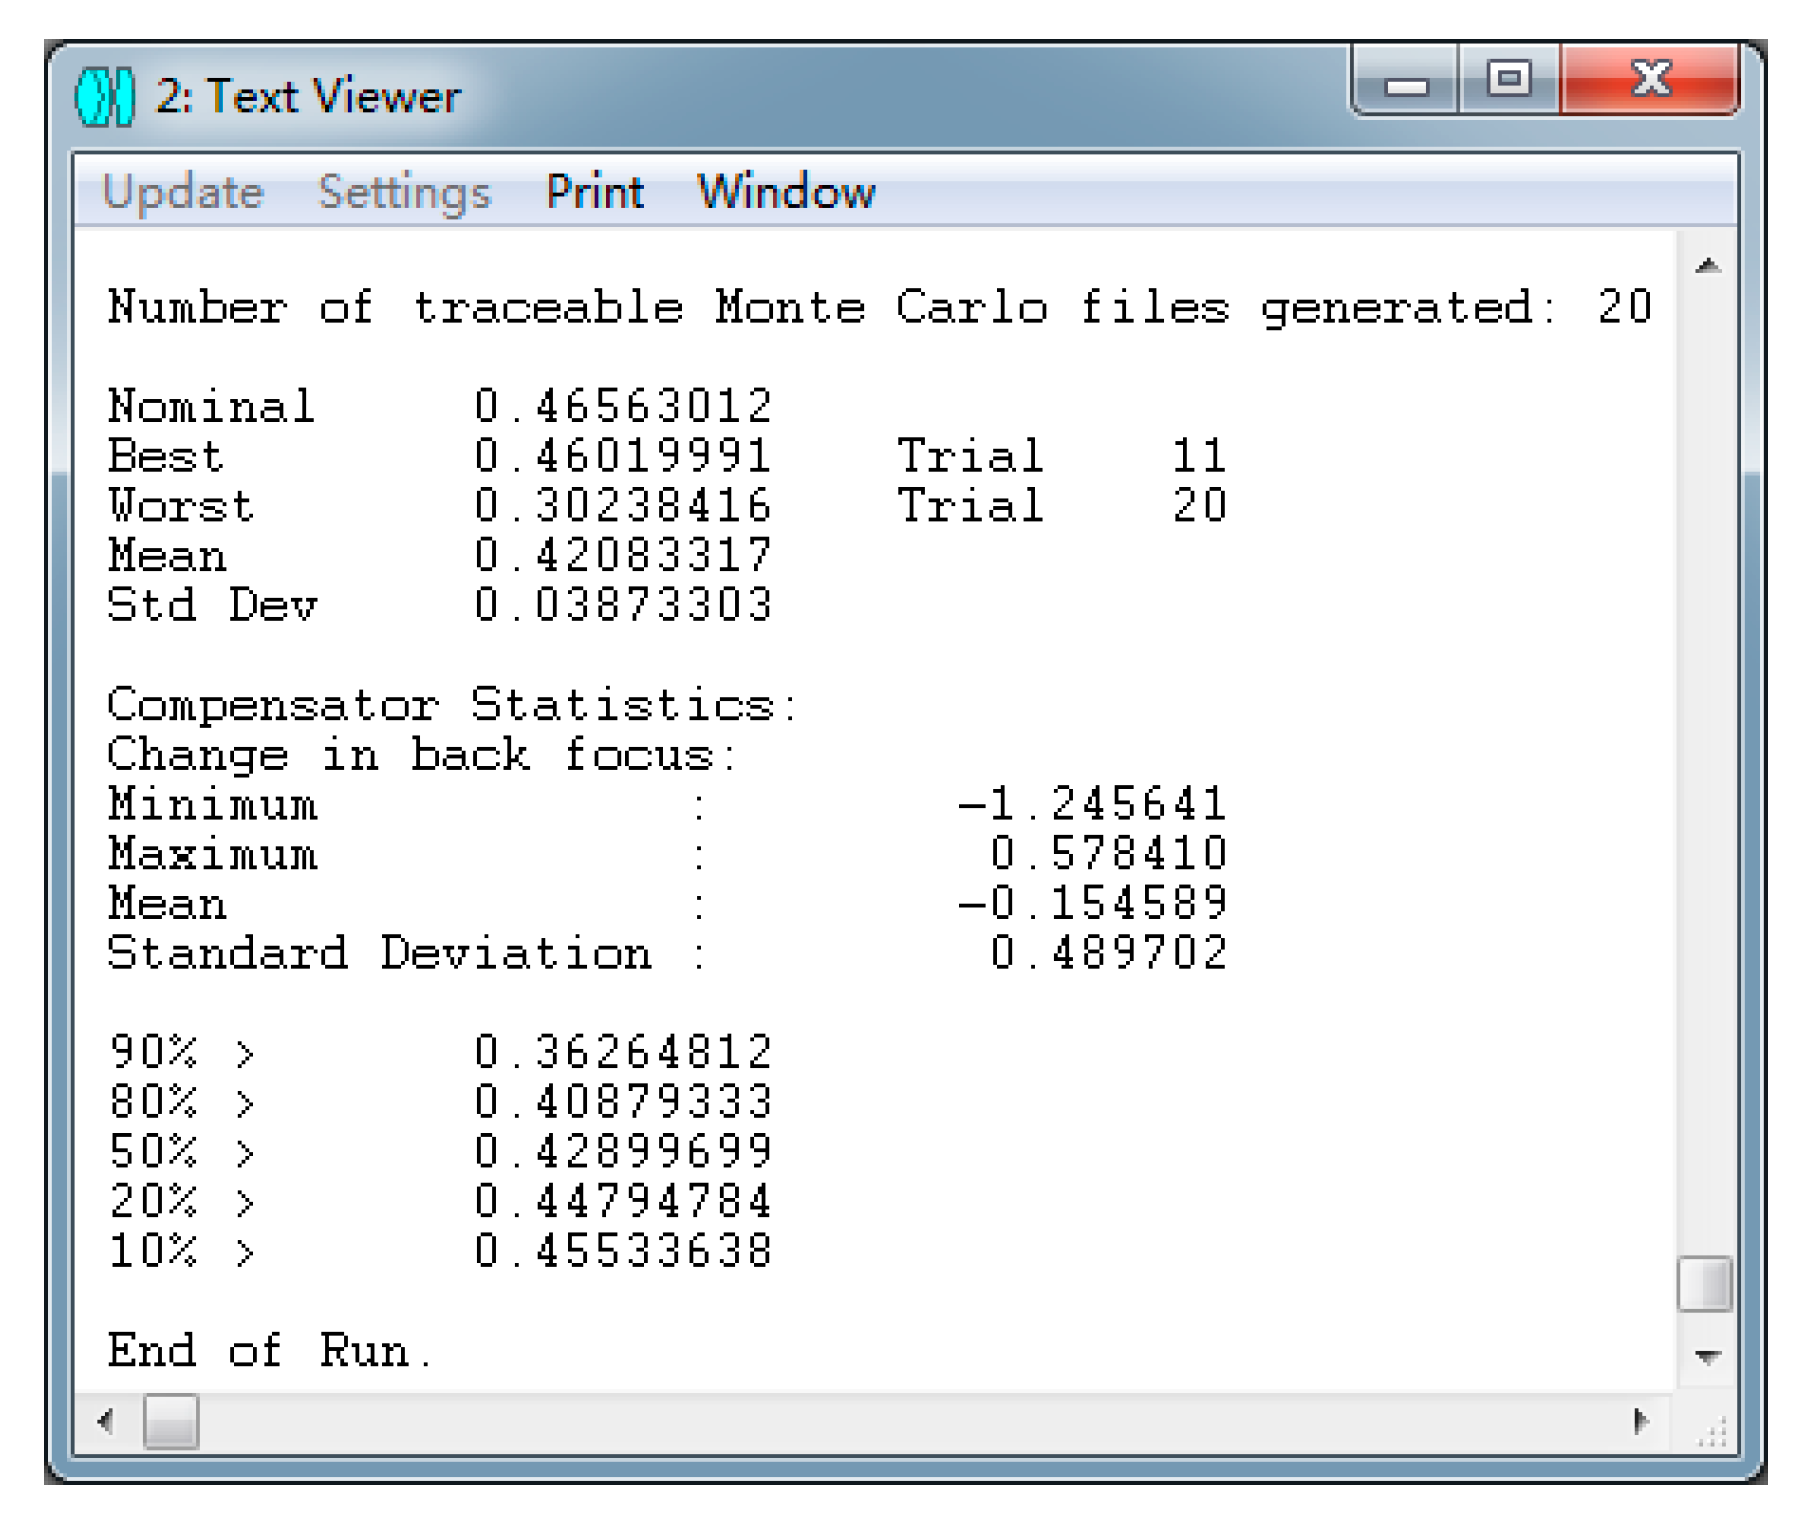Click the vertical scrollbar track above thumb
The width and height of the screenshot is (1797, 1519).
(1707, 760)
